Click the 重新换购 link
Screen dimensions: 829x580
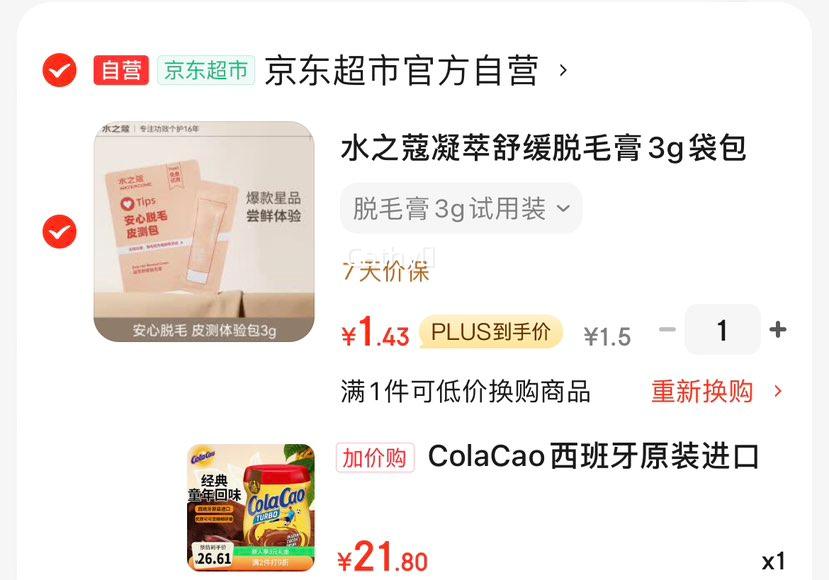pyautogui.click(x=702, y=392)
